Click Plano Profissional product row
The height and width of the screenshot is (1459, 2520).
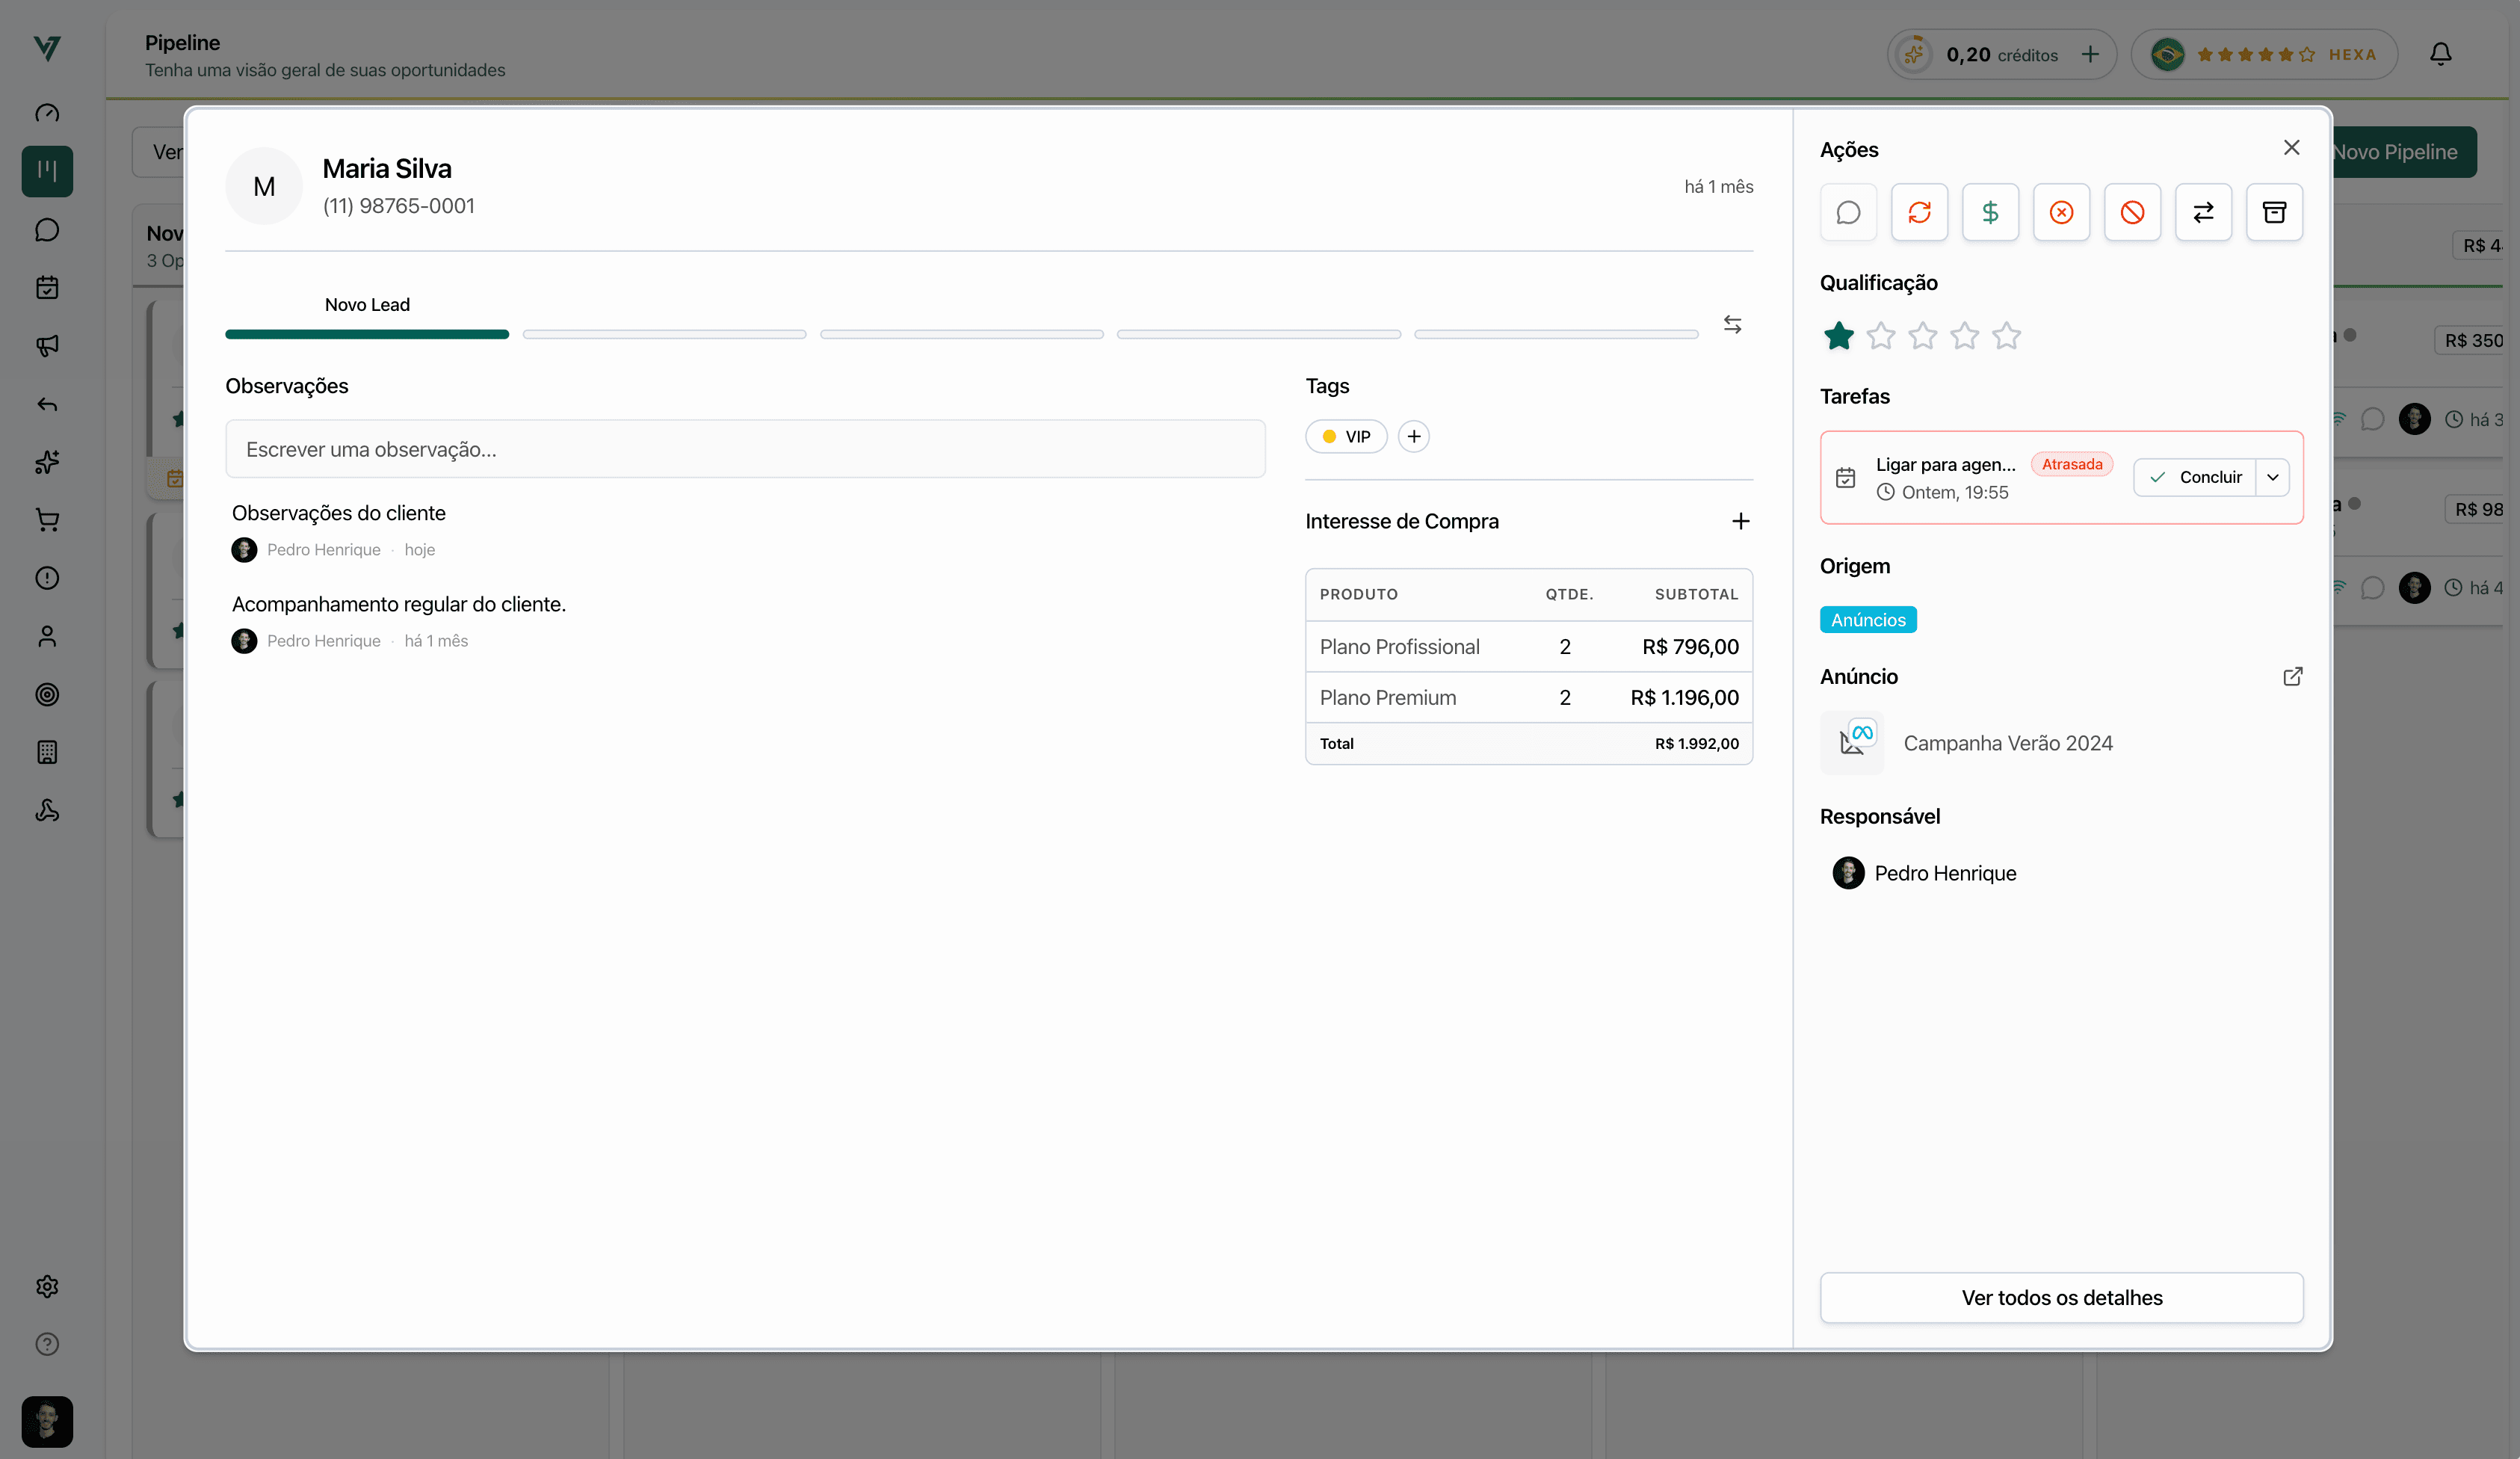[1528, 646]
